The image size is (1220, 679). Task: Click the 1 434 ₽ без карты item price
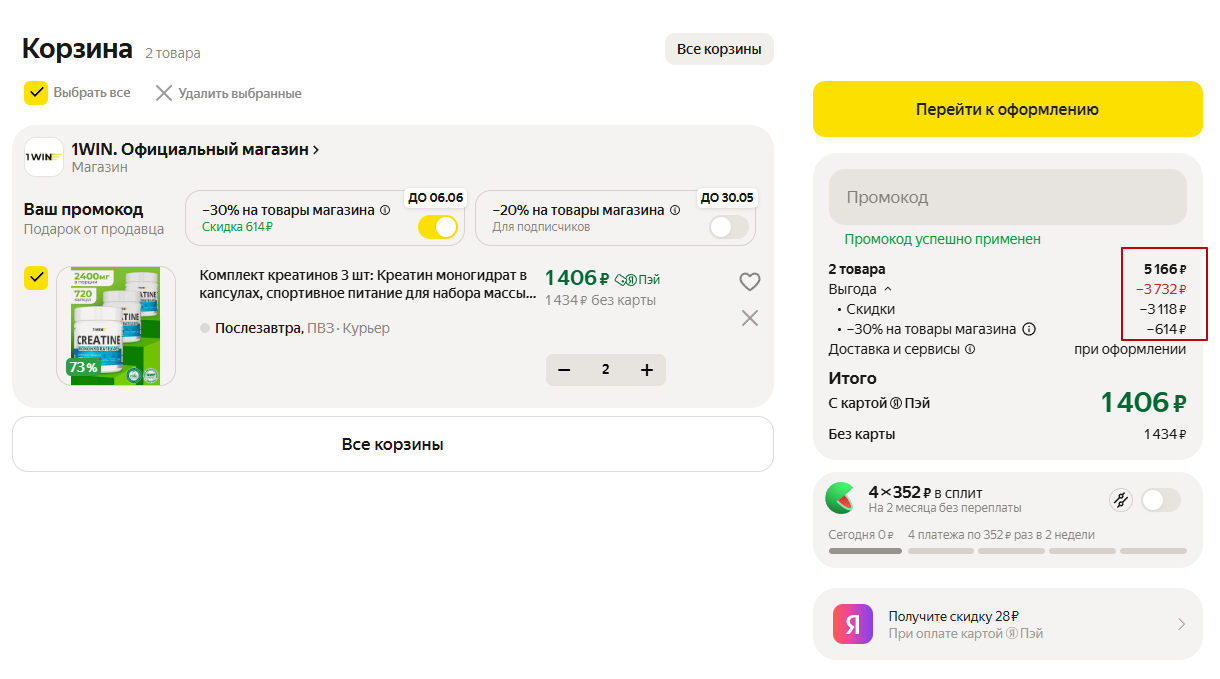pos(600,300)
